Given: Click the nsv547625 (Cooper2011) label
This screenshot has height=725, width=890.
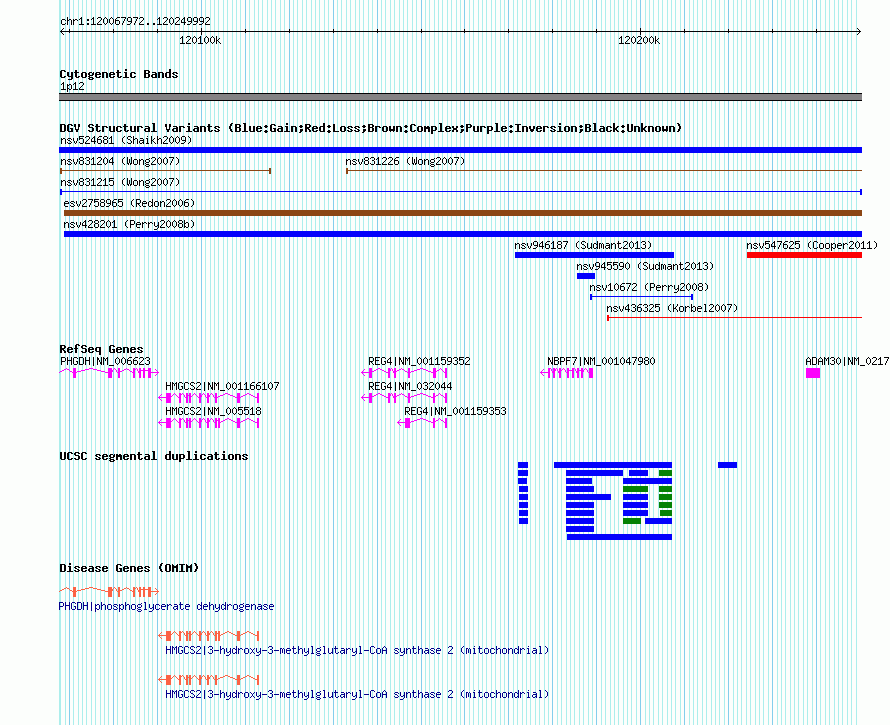Looking at the screenshot, I should coord(812,245).
